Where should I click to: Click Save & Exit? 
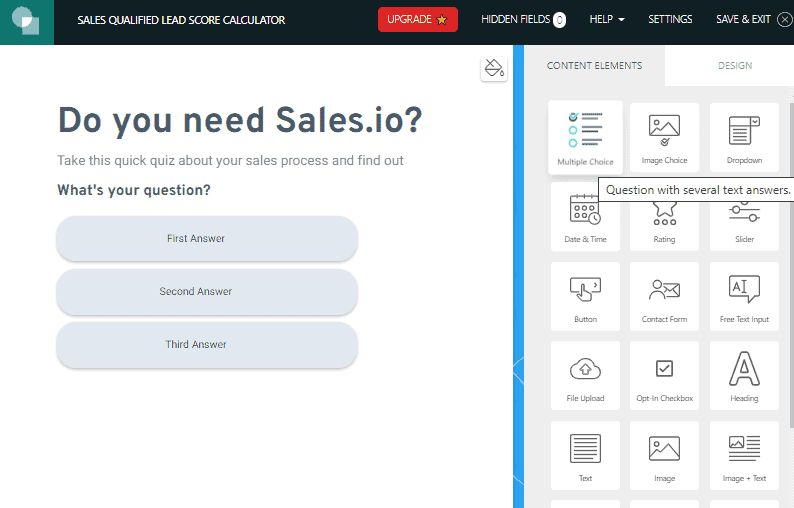coord(743,19)
